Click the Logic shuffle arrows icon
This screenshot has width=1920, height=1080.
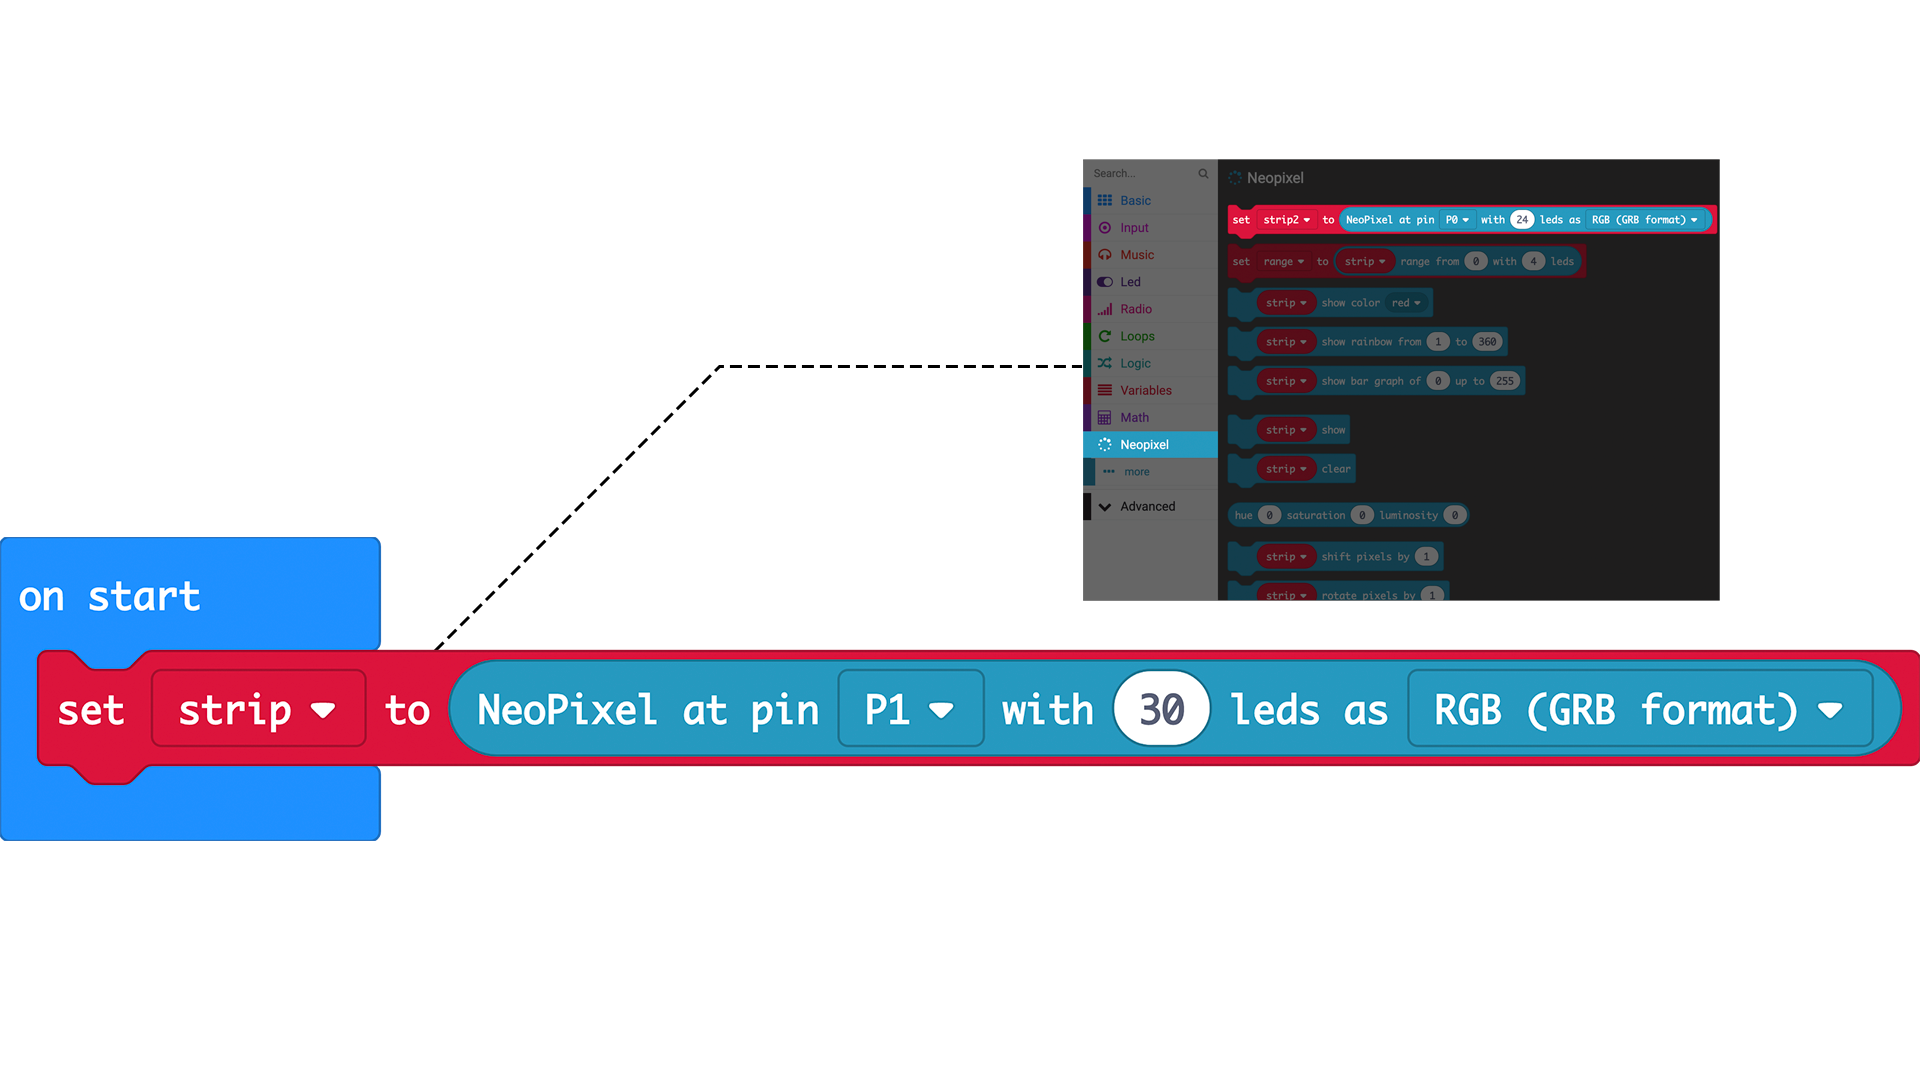pyautogui.click(x=1105, y=363)
